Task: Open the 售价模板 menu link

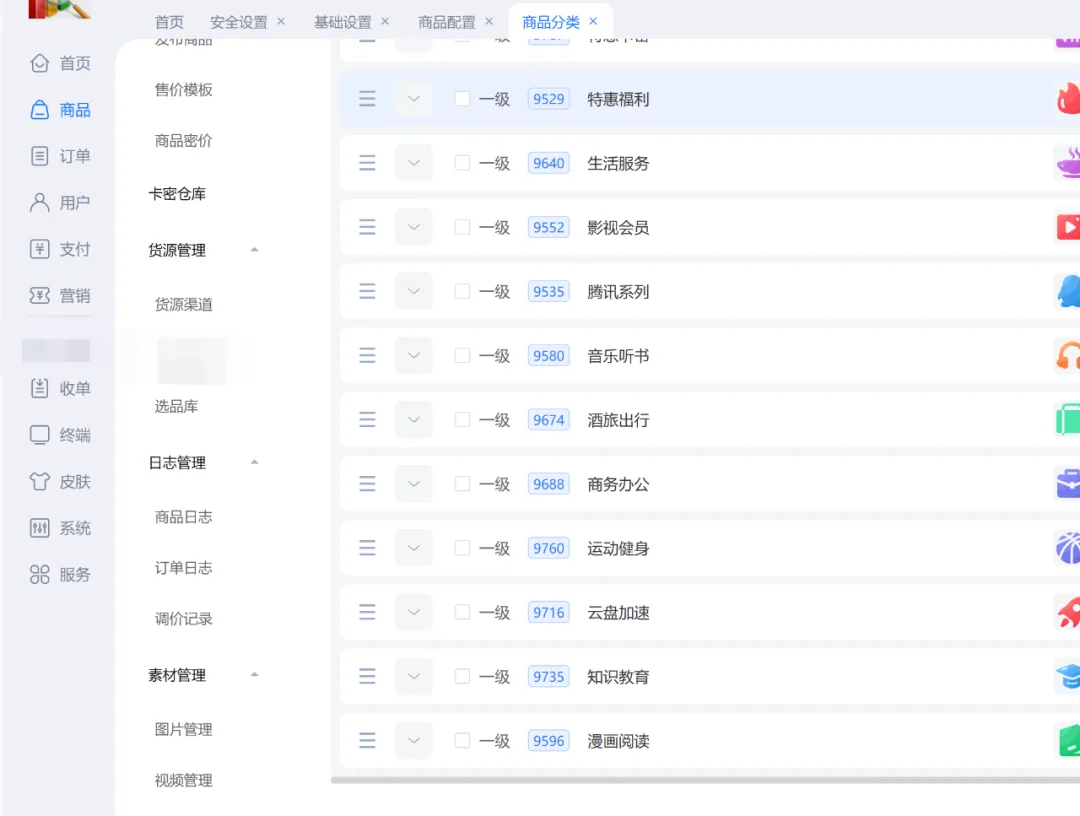Action: (x=183, y=90)
